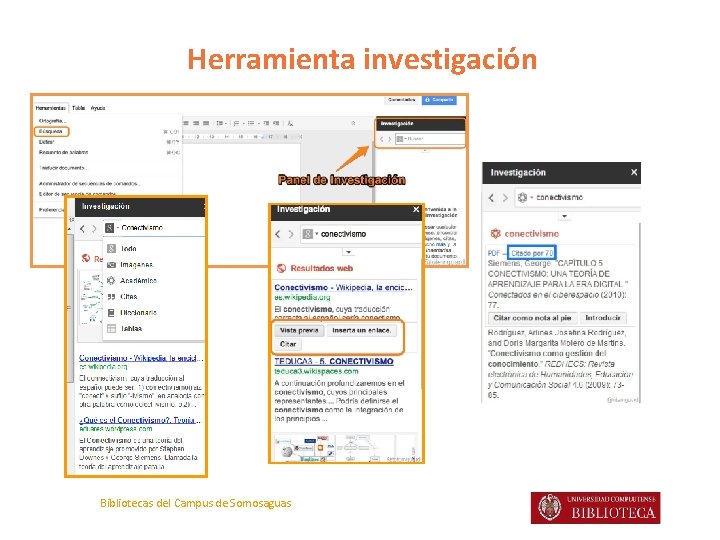Click the Comentarios button
The image size is (720, 540).
(x=401, y=100)
